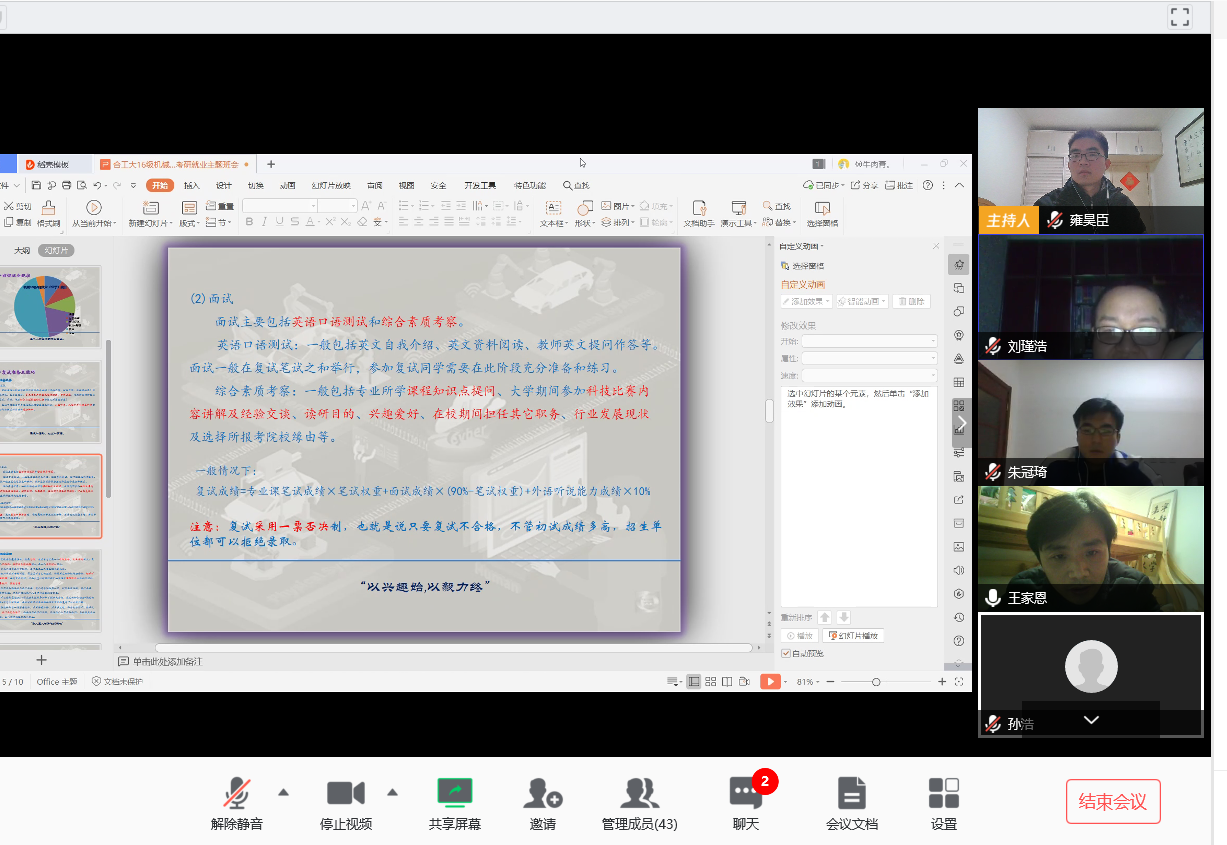1227x845 pixels.
Task: Toggle Underline formatting in ribbon
Action: click(279, 222)
